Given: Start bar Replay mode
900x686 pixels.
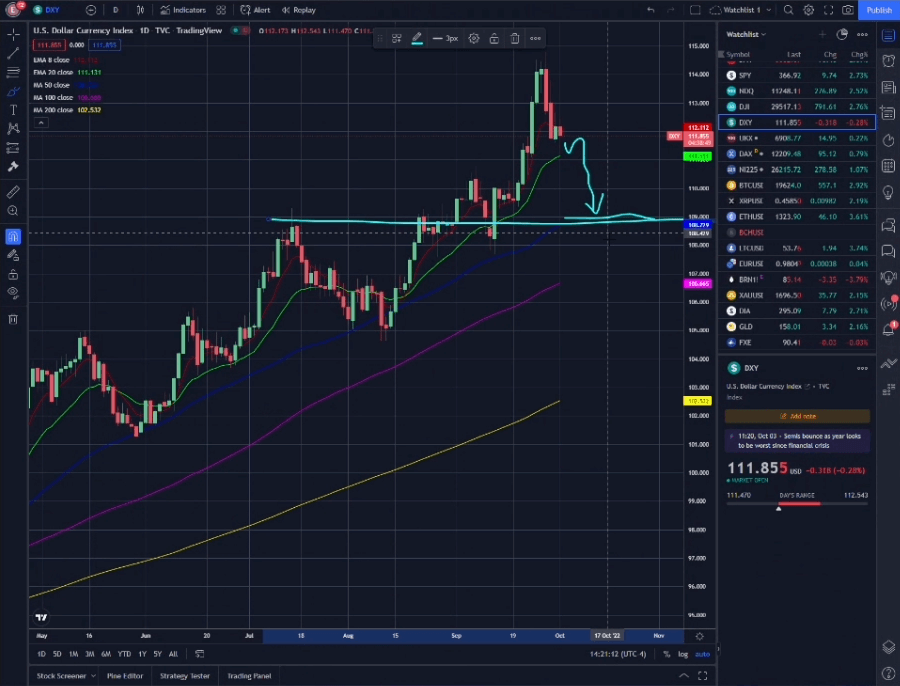Looking at the screenshot, I should [298, 10].
